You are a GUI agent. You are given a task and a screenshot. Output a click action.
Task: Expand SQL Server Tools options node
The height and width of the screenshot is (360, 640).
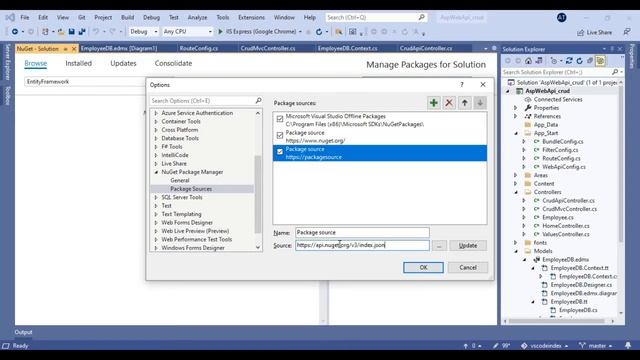click(156, 198)
